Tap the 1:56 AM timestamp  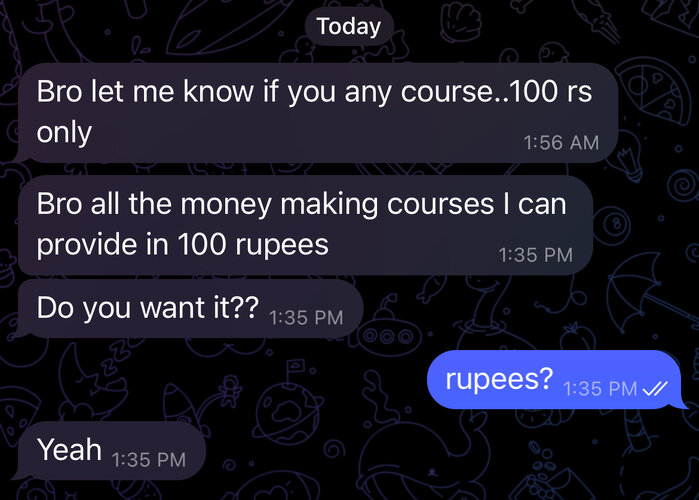[561, 143]
